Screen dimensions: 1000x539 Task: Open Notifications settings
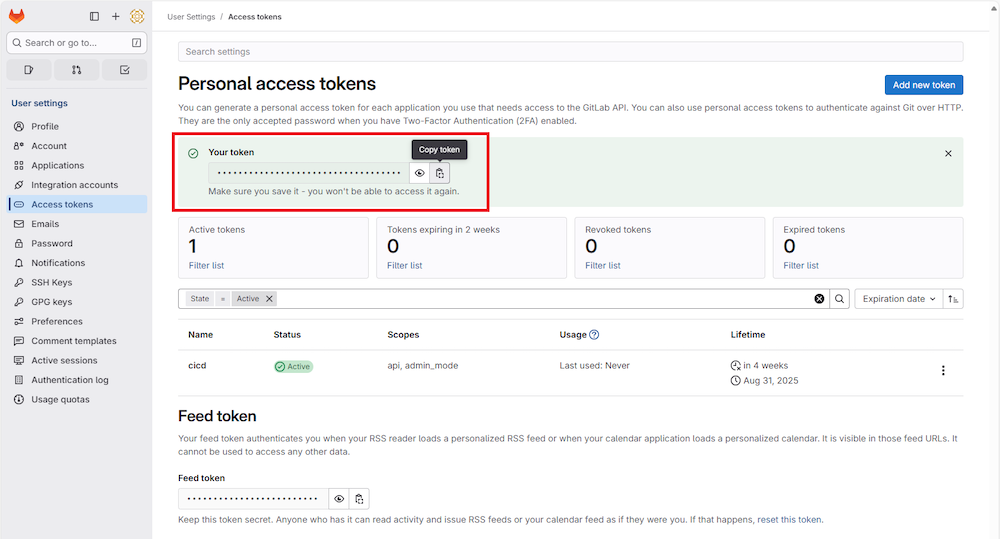pyautogui.click(x=78, y=263)
